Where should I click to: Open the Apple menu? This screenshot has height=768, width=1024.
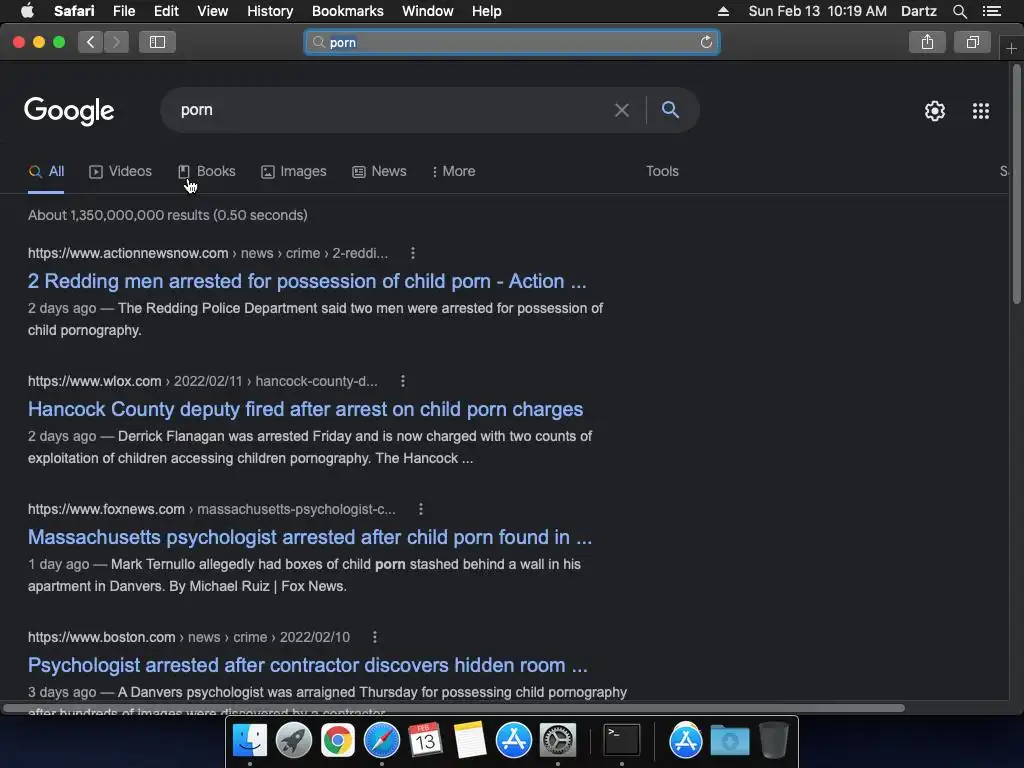(27, 11)
